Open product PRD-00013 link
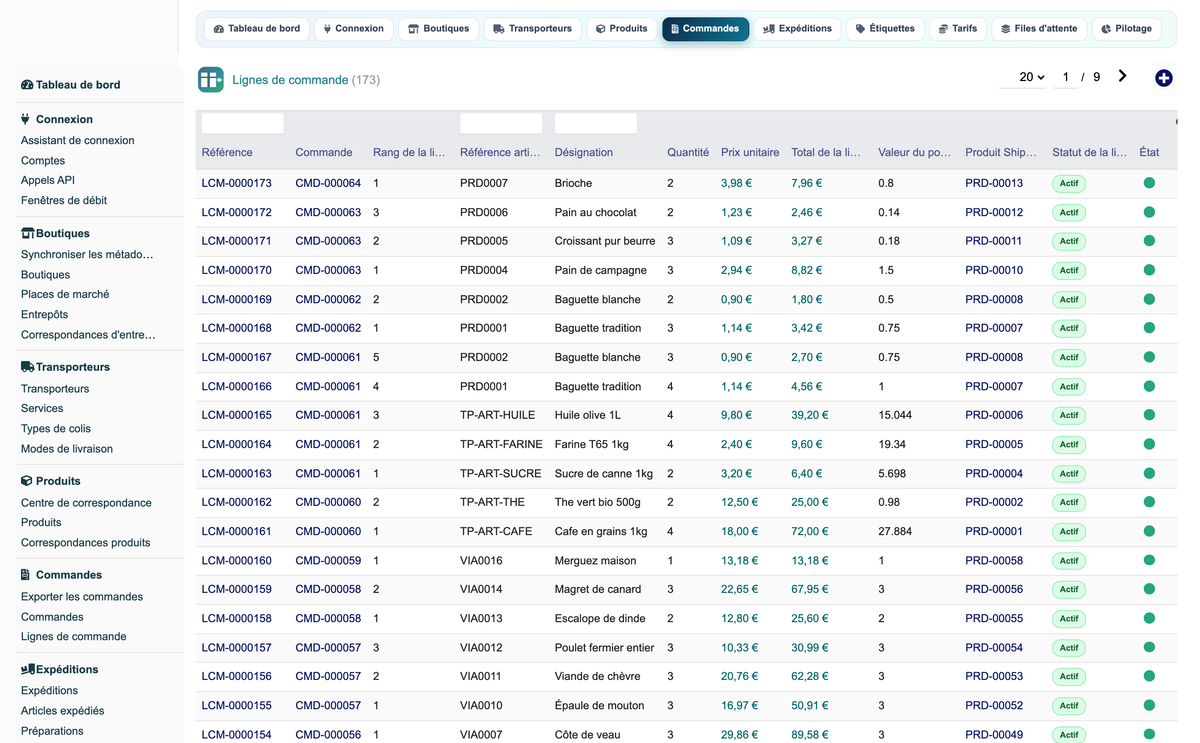The width and height of the screenshot is (1200, 743). click(x=994, y=183)
